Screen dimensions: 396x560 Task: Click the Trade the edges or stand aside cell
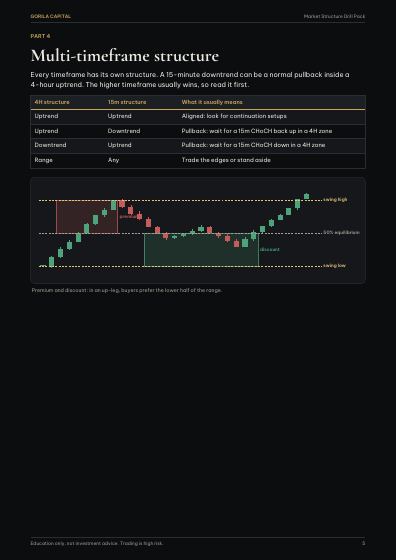click(226, 160)
